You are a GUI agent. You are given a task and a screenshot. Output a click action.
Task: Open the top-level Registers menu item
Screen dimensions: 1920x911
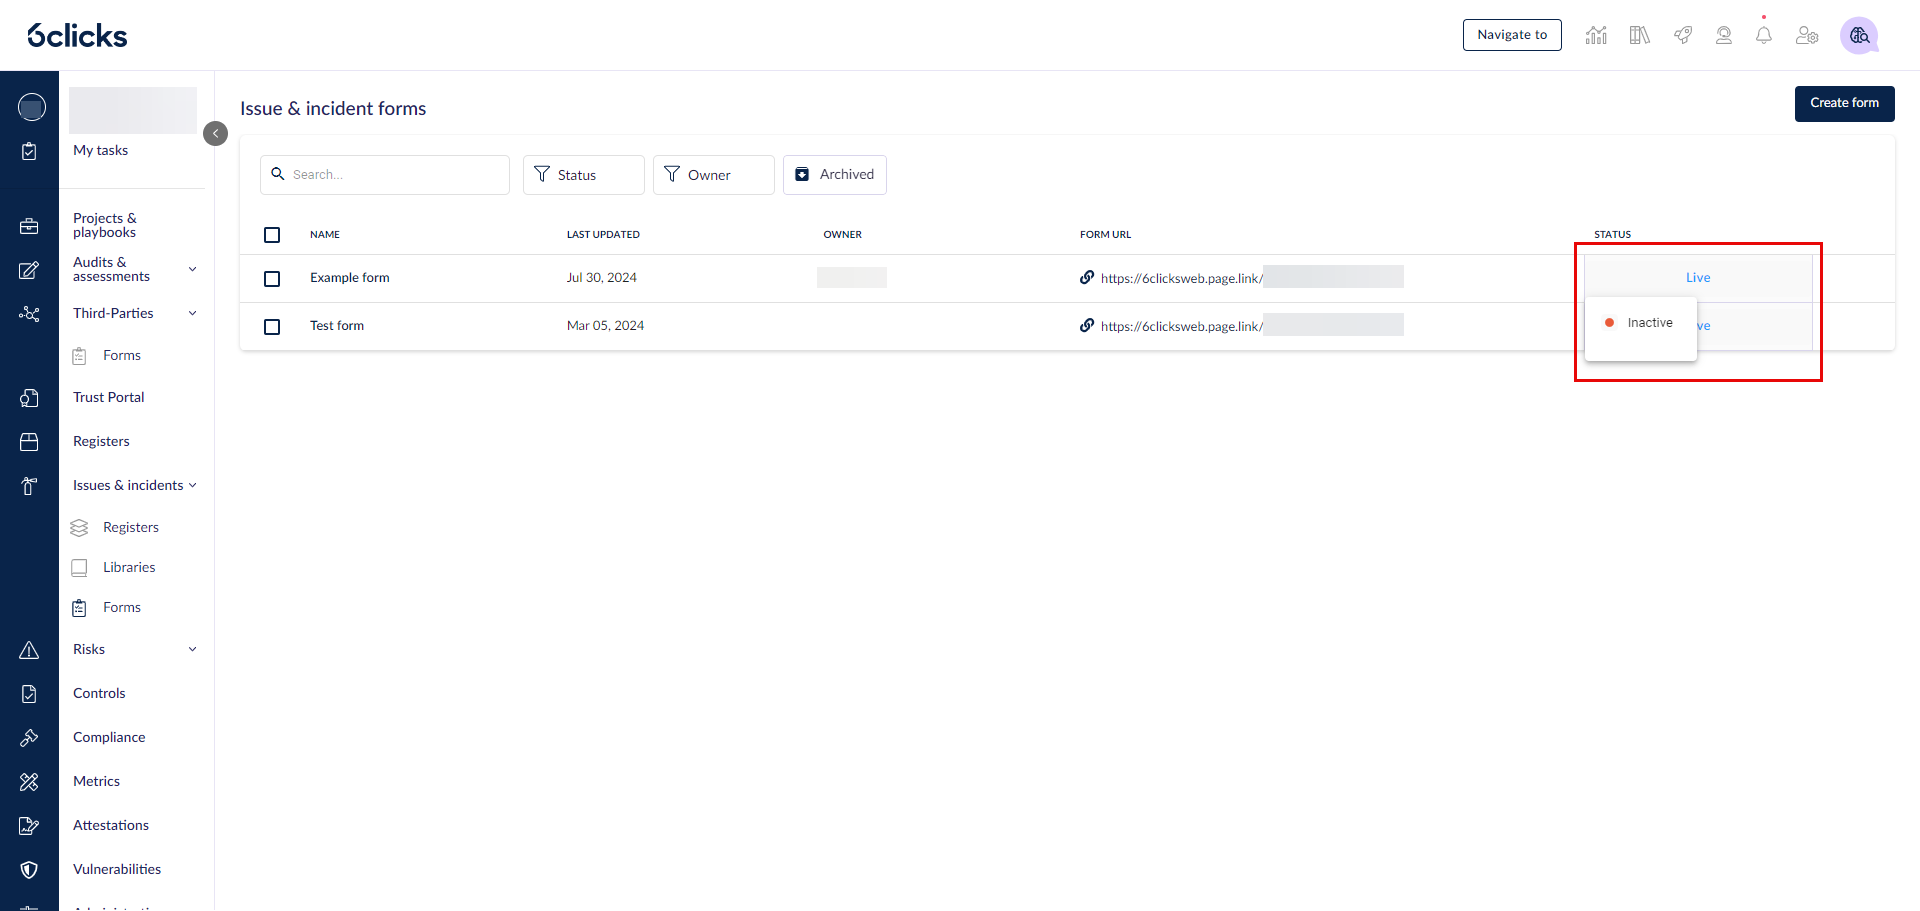pos(101,441)
